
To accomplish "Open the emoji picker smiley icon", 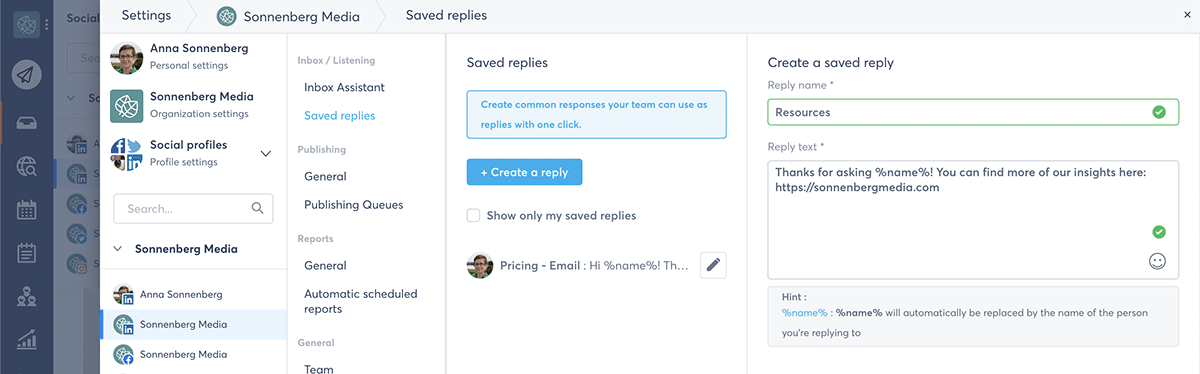I will pos(1158,261).
